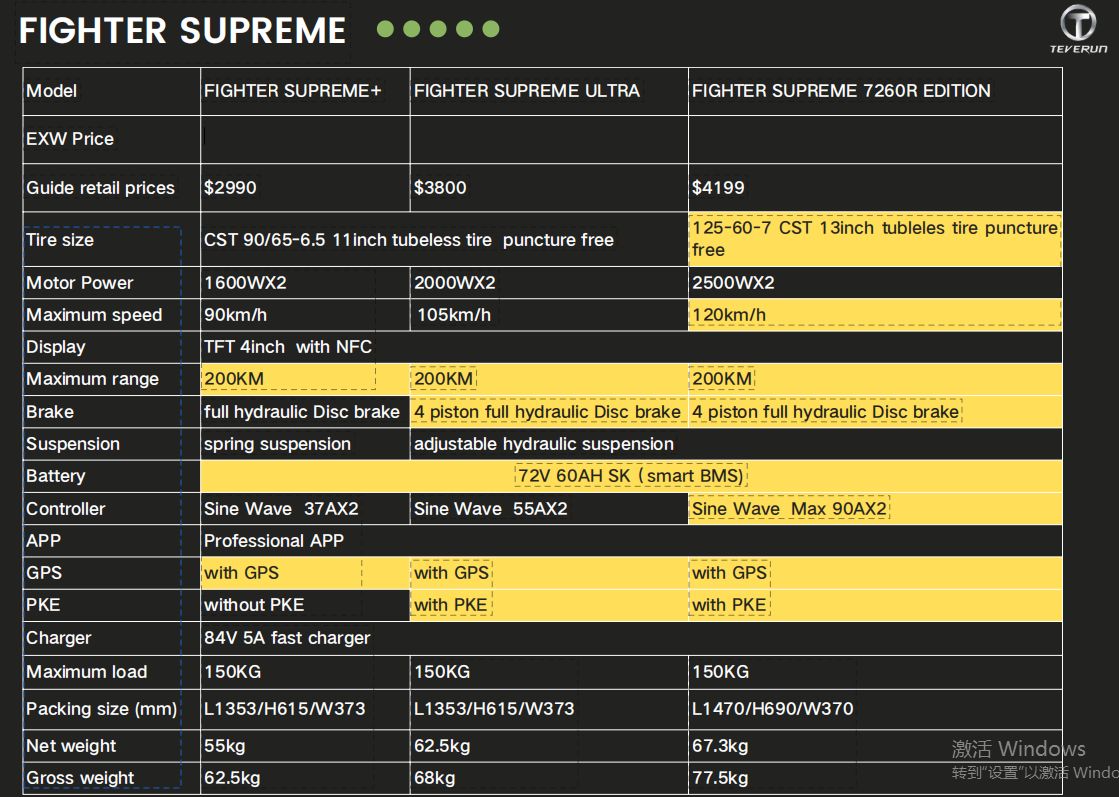Select the EXW Price row label
This screenshot has width=1119, height=797.
tap(70, 138)
